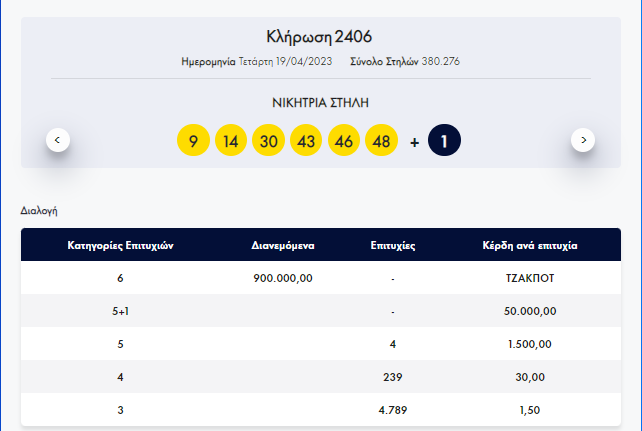Click the Διανεμόμενα column header
This screenshot has width=642, height=431.
coord(284,245)
